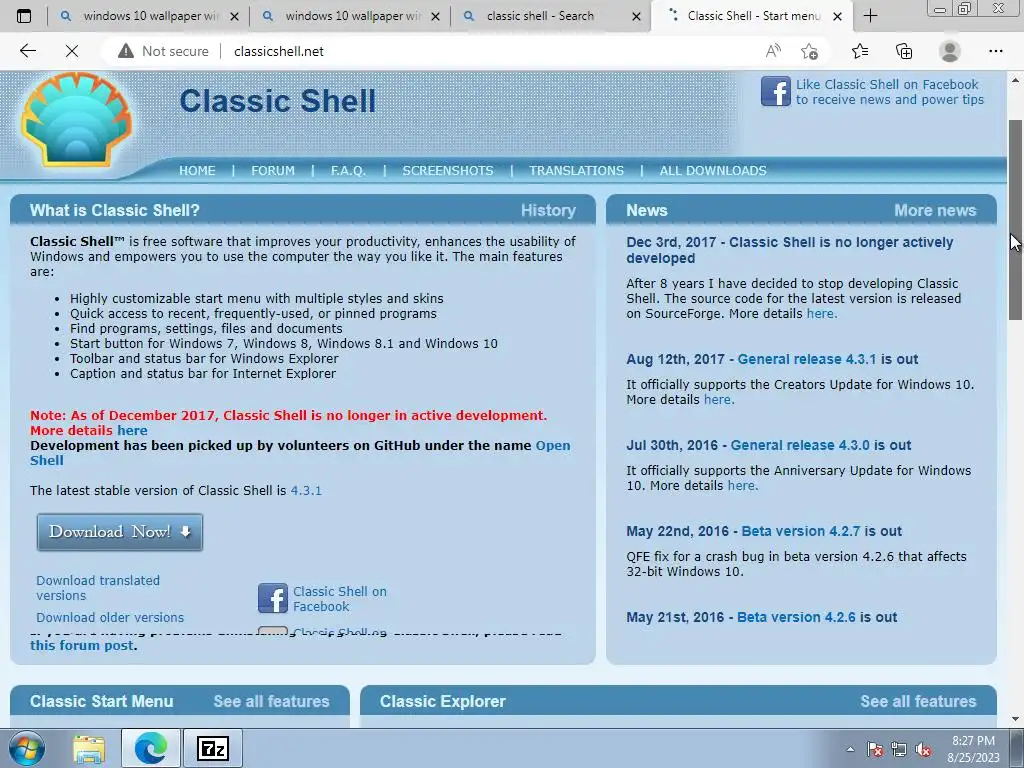Open Windows Start orb
Image resolution: width=1024 pixels, height=768 pixels.
click(x=27, y=748)
